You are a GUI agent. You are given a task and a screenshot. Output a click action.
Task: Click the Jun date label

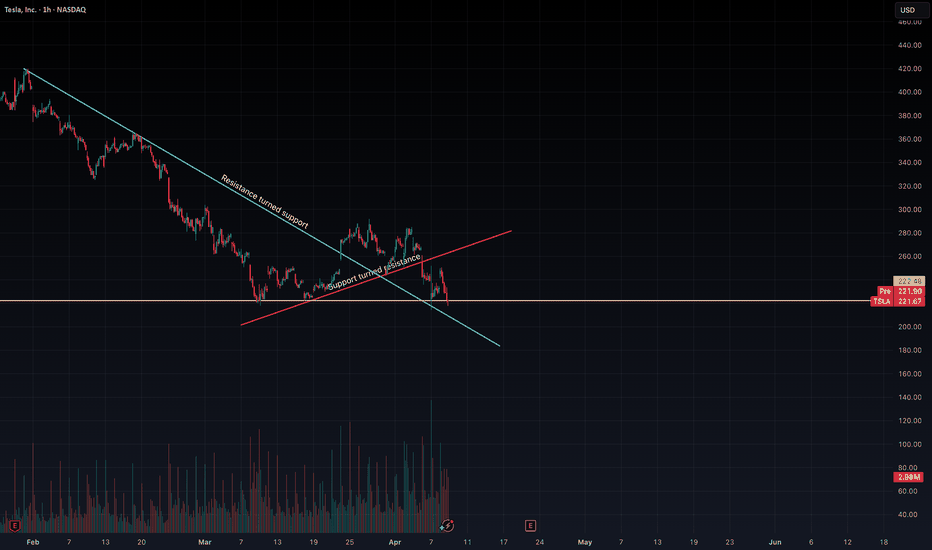[x=774, y=542]
